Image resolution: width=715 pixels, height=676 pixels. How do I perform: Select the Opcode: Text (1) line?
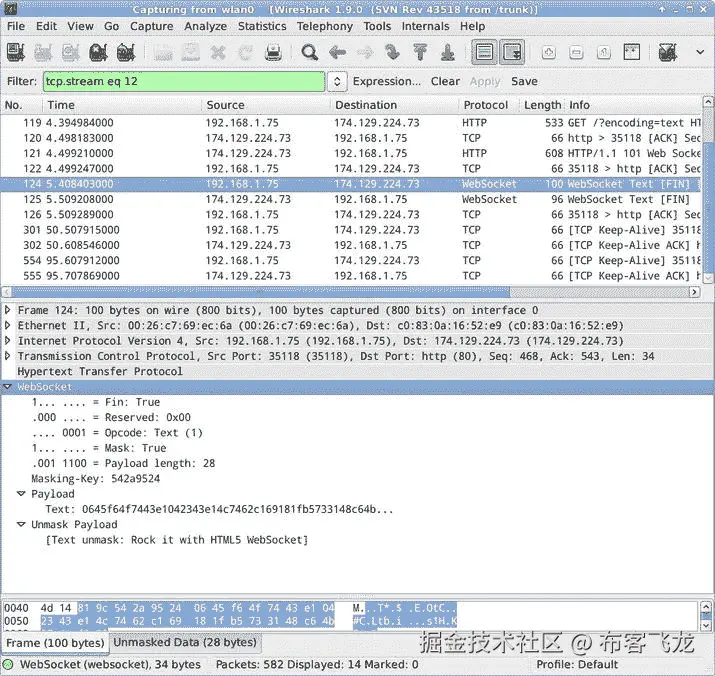[x=117, y=432]
